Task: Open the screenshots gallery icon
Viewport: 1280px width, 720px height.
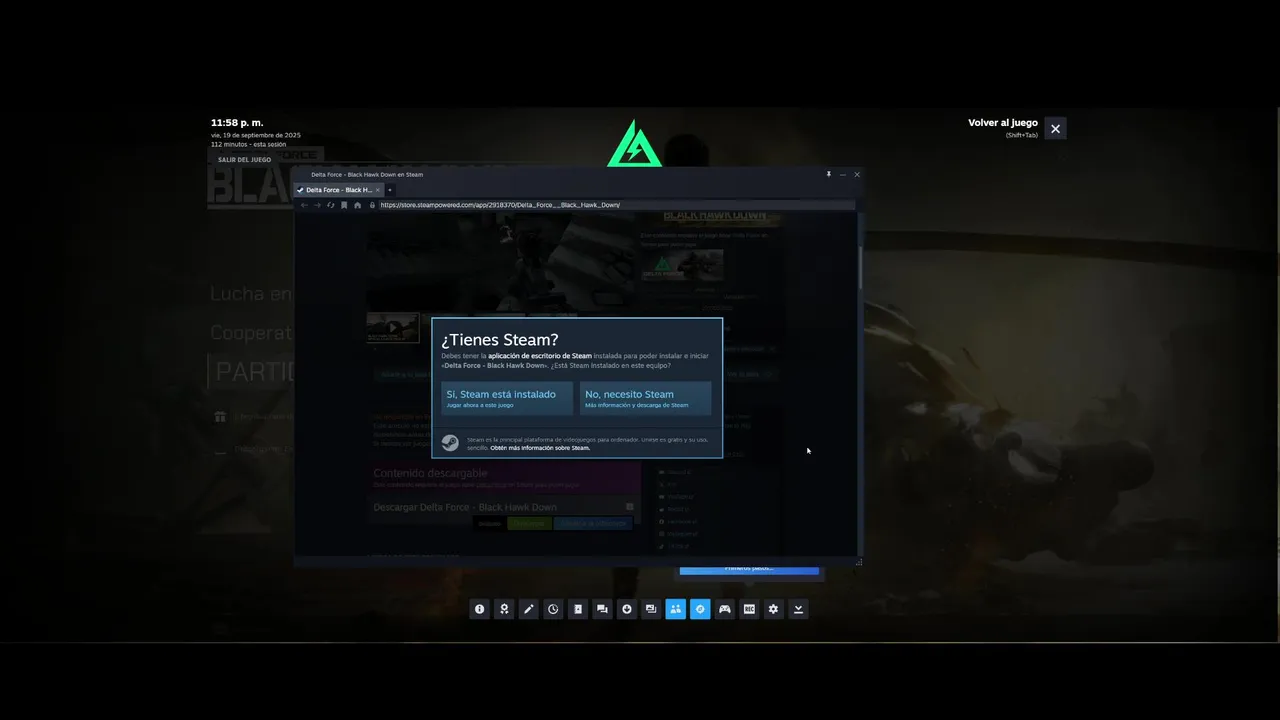Action: coord(651,609)
